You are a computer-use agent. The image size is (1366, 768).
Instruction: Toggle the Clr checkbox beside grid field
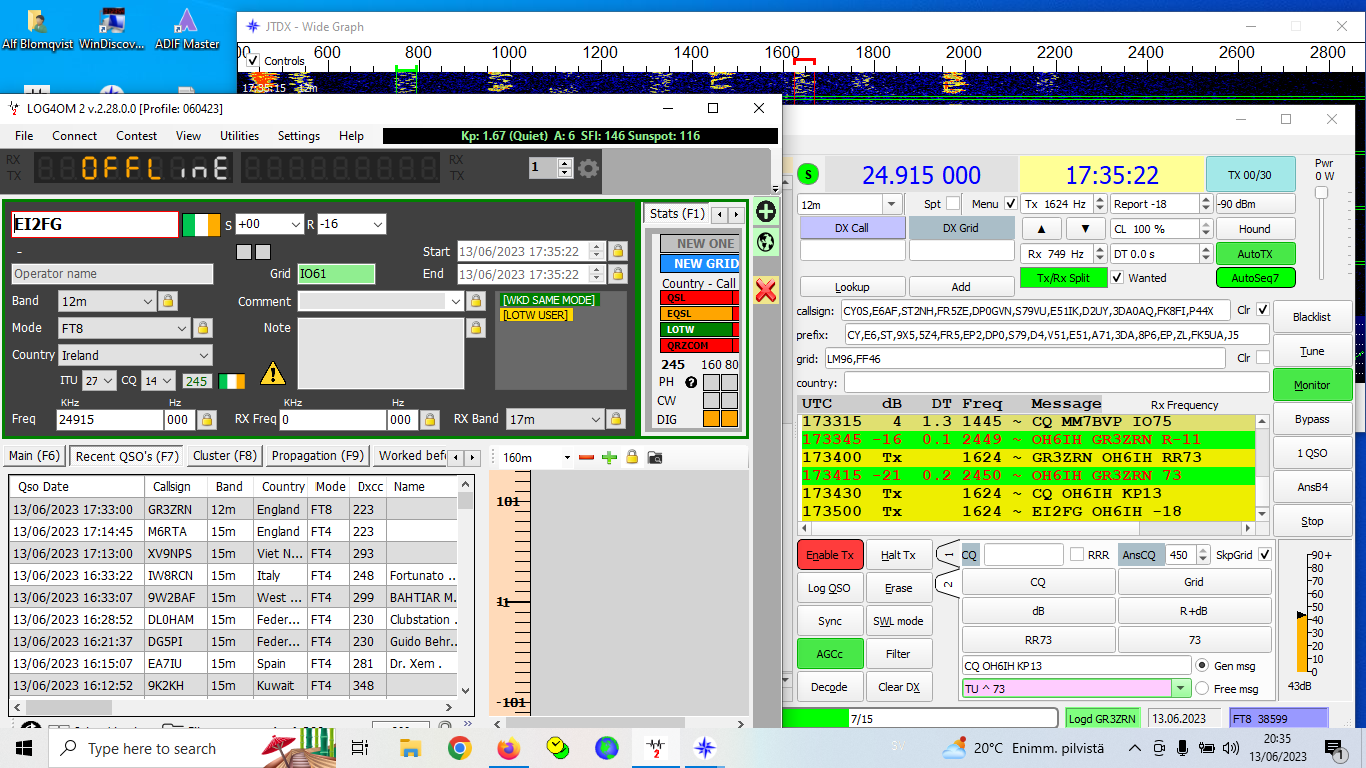(1262, 358)
